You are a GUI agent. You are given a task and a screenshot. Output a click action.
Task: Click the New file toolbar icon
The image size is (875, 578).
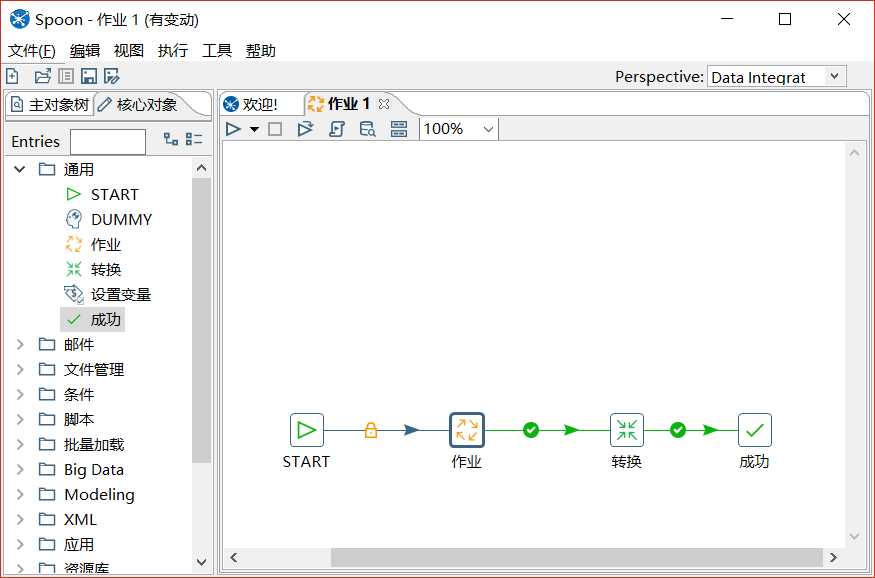(12, 76)
